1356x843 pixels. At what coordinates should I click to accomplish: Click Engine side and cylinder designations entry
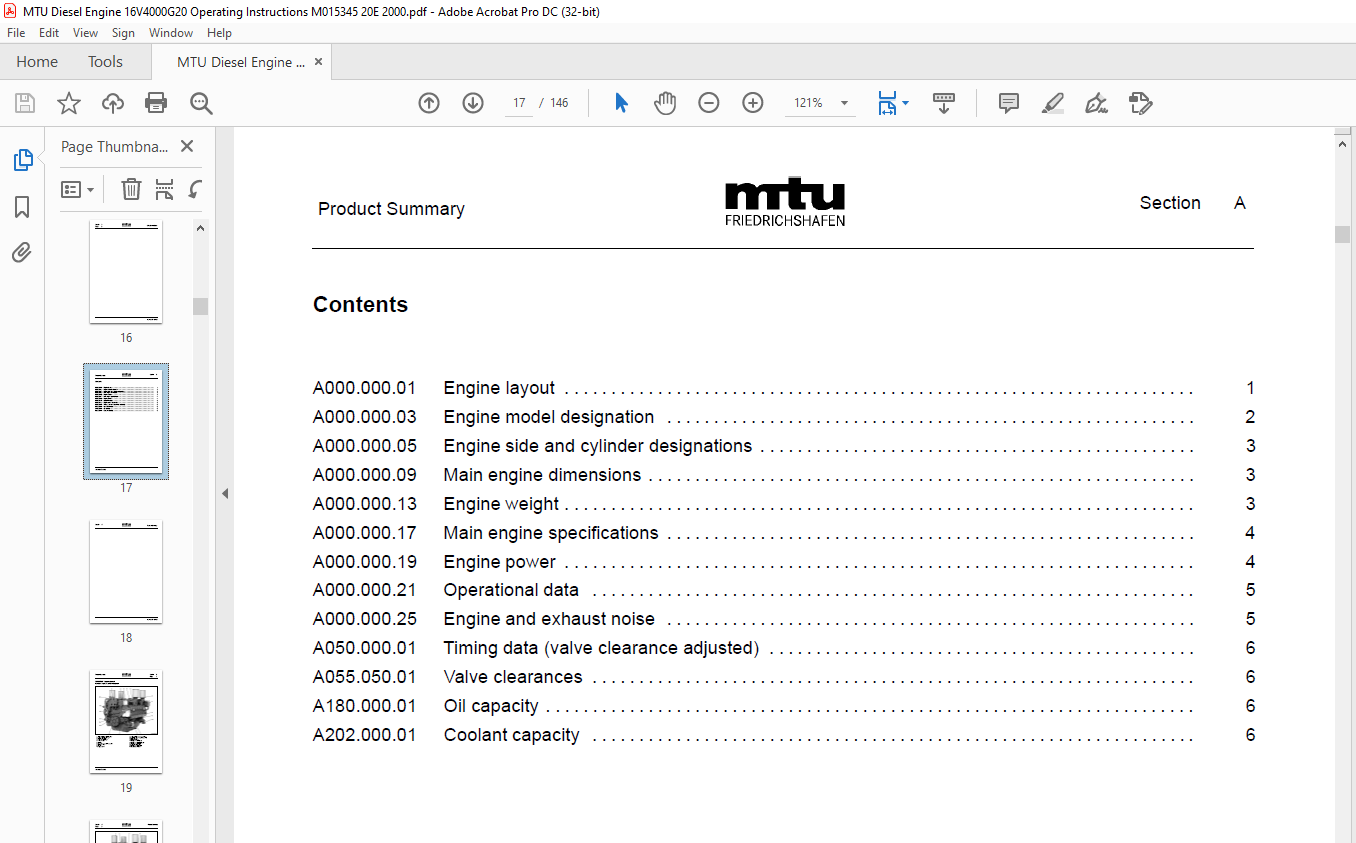784,446
